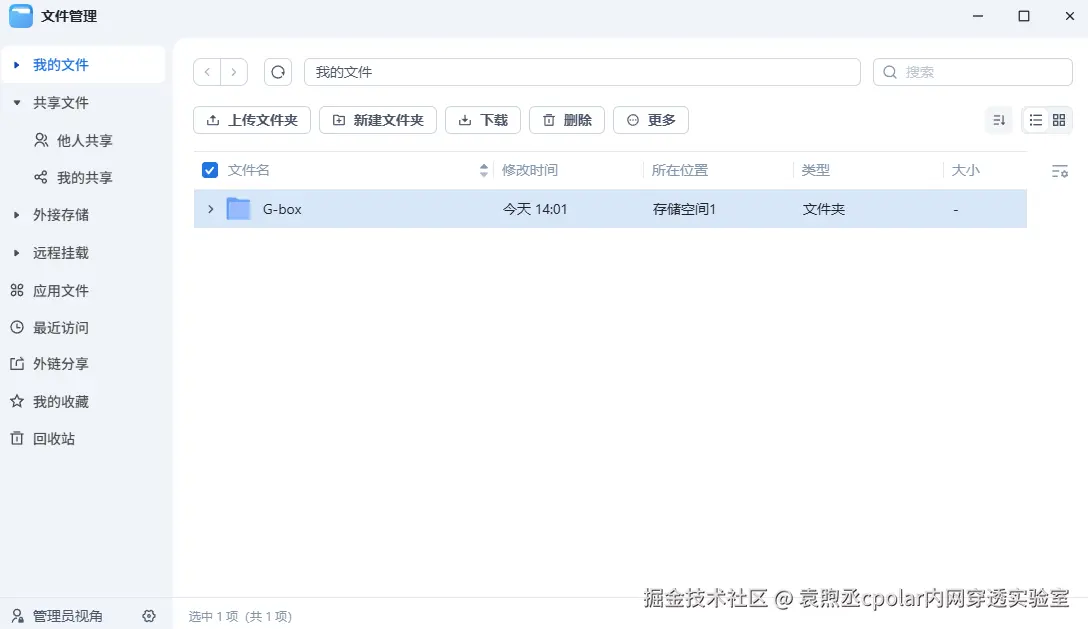Click 新建文件夹 button

click(377, 120)
